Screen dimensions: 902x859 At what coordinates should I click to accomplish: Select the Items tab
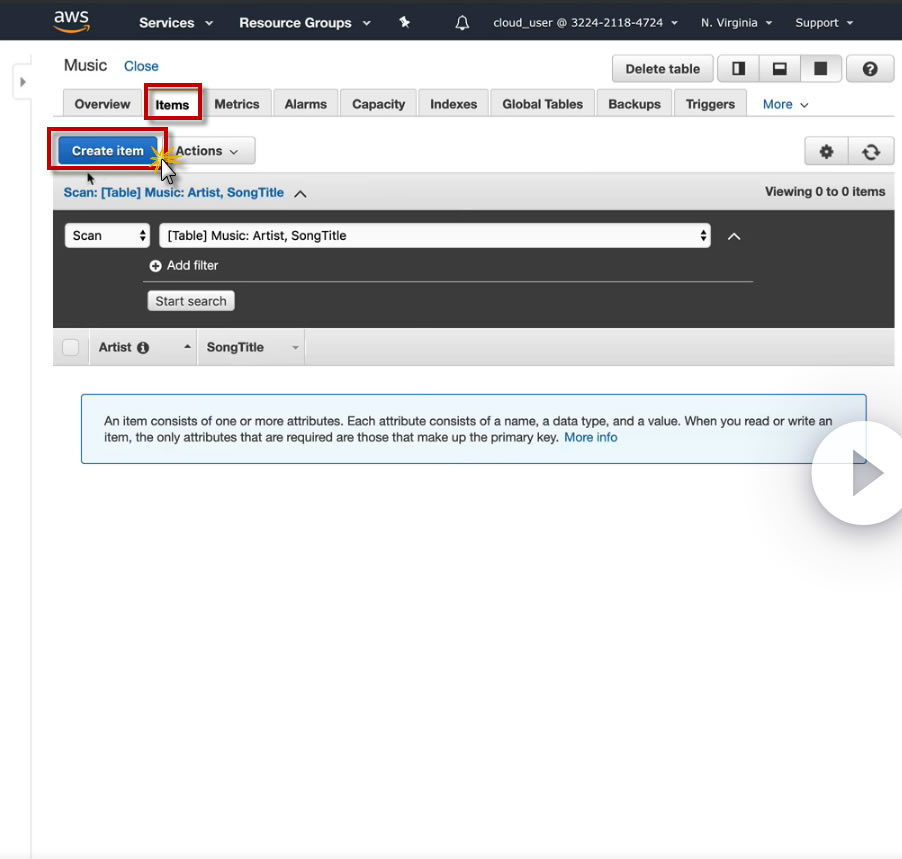[172, 105]
